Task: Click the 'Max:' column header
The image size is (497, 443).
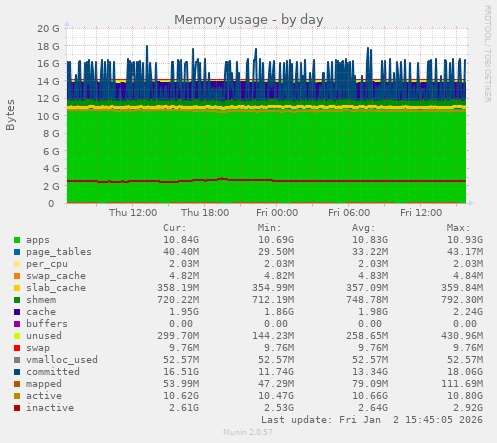Action: [x=458, y=228]
